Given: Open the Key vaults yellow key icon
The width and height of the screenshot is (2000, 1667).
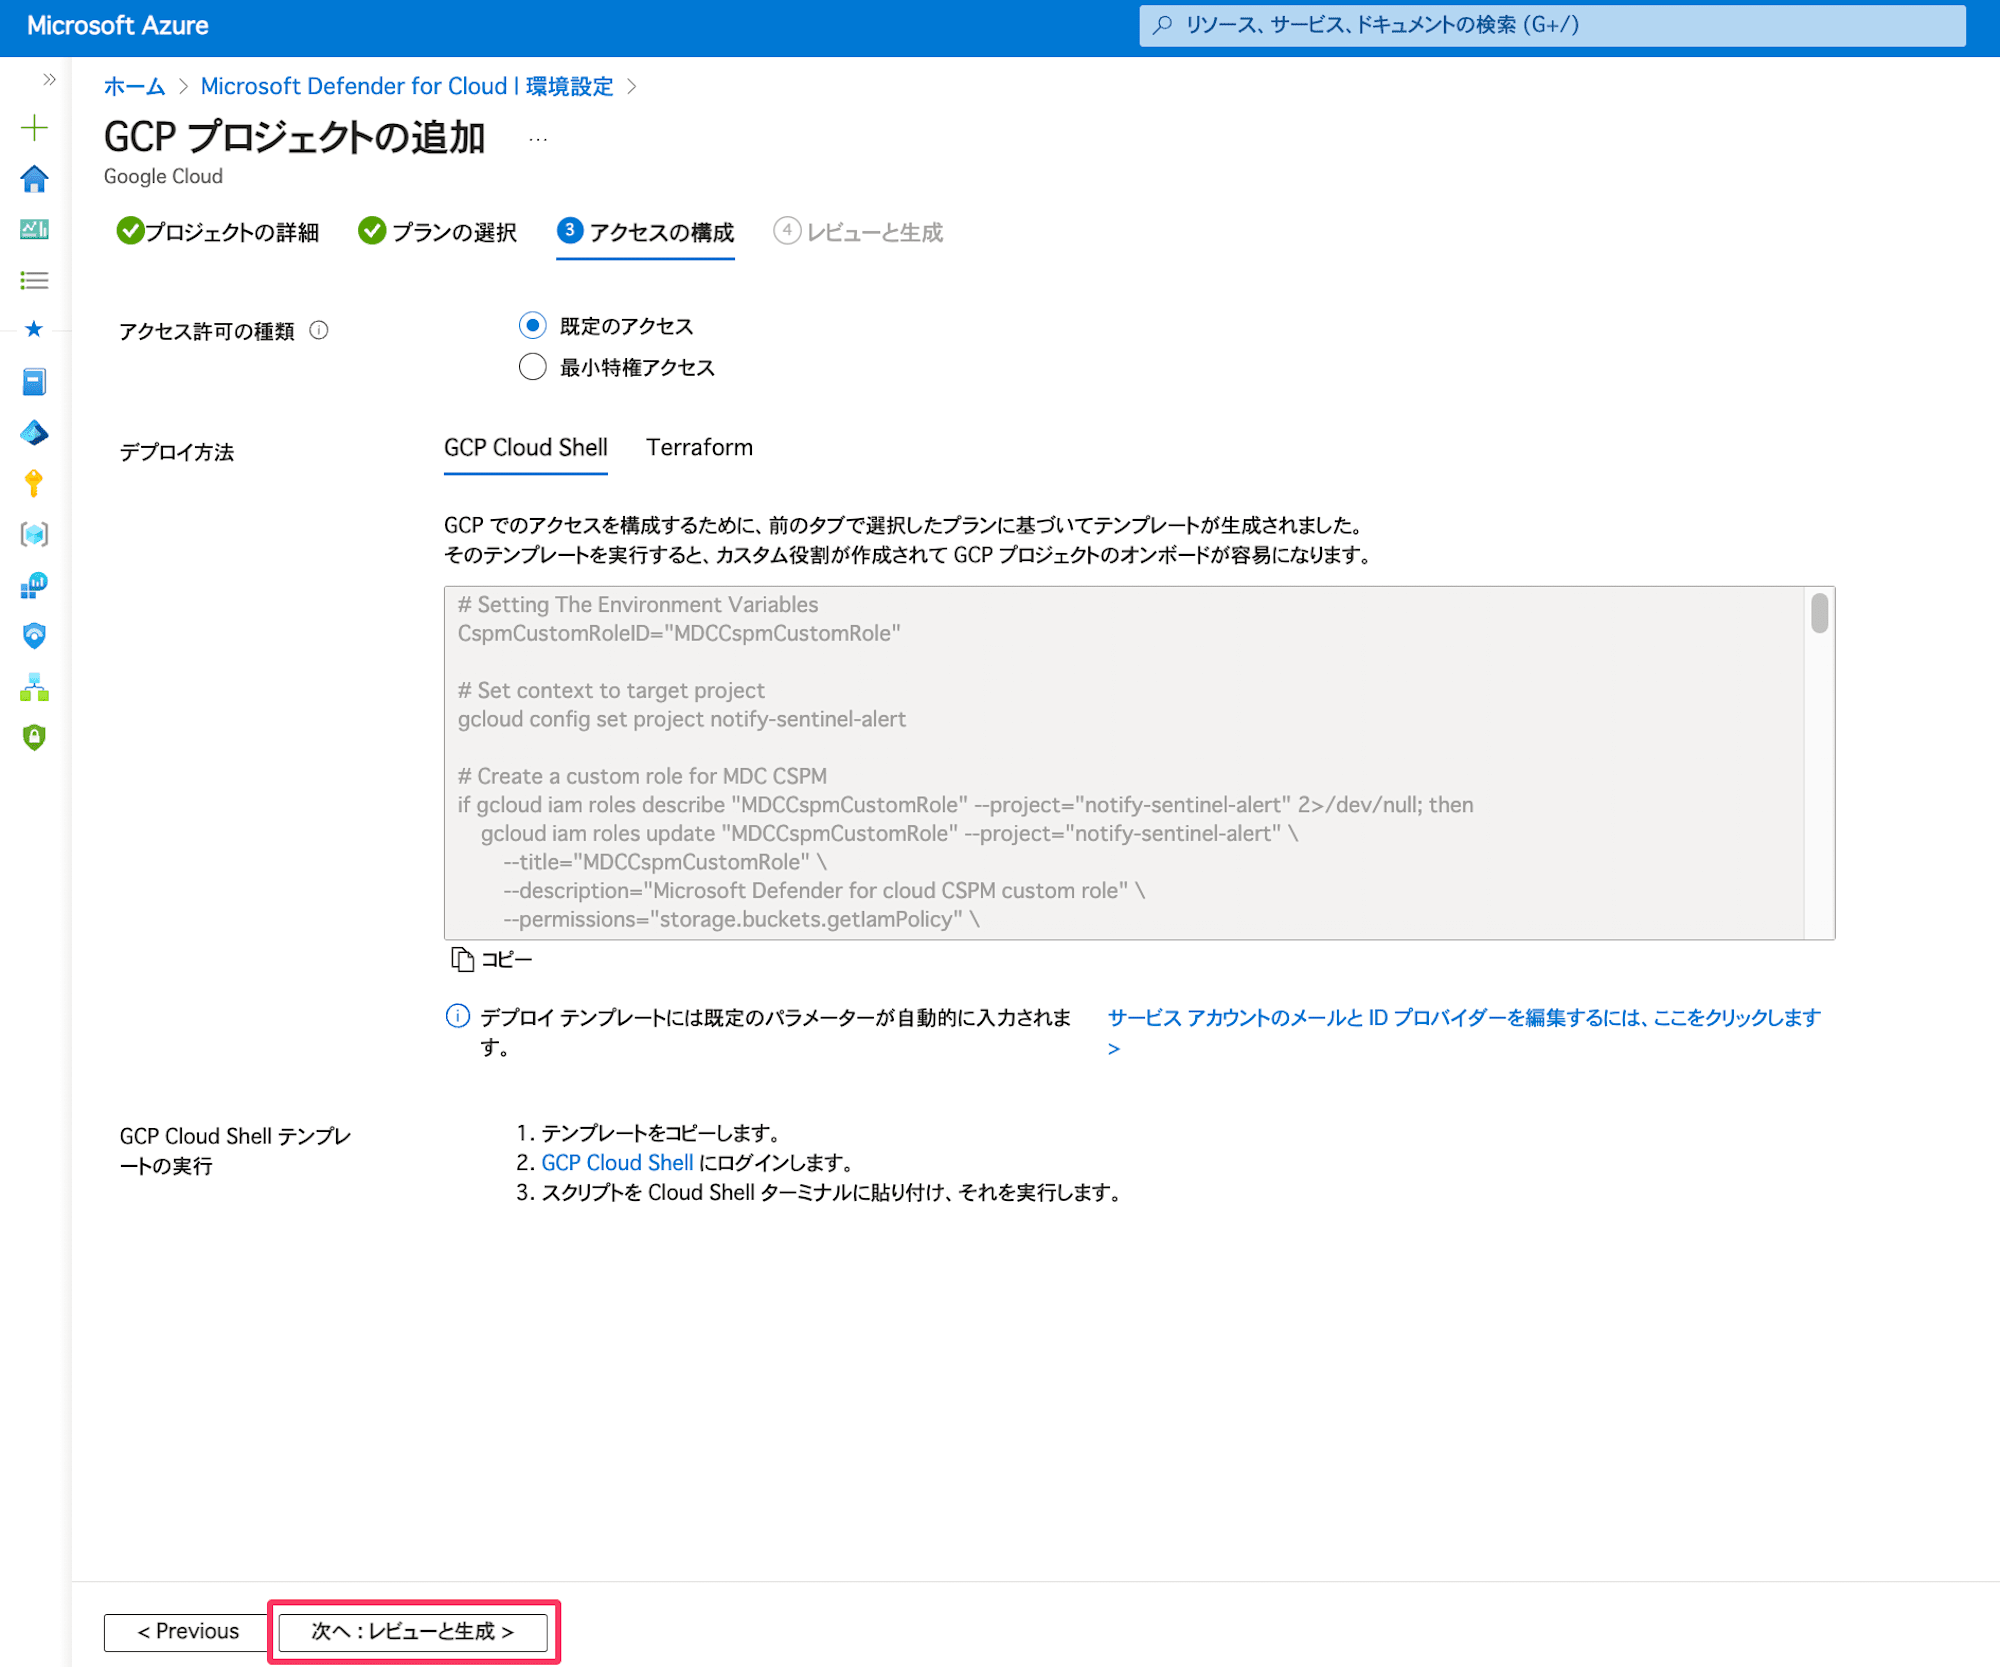Looking at the screenshot, I should tap(34, 484).
